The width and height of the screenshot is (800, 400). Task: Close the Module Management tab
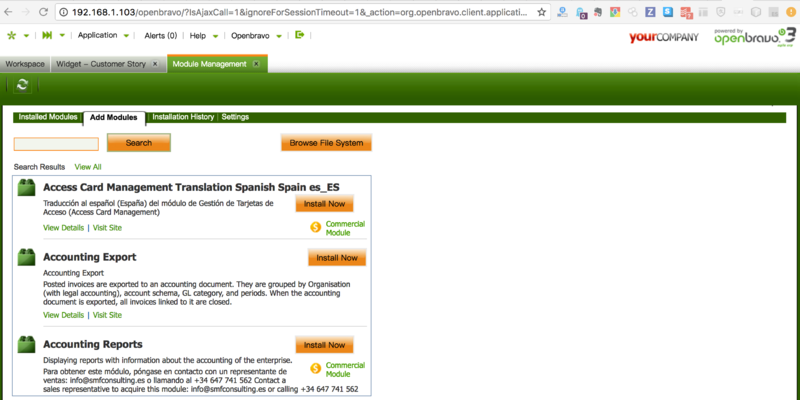coord(256,63)
